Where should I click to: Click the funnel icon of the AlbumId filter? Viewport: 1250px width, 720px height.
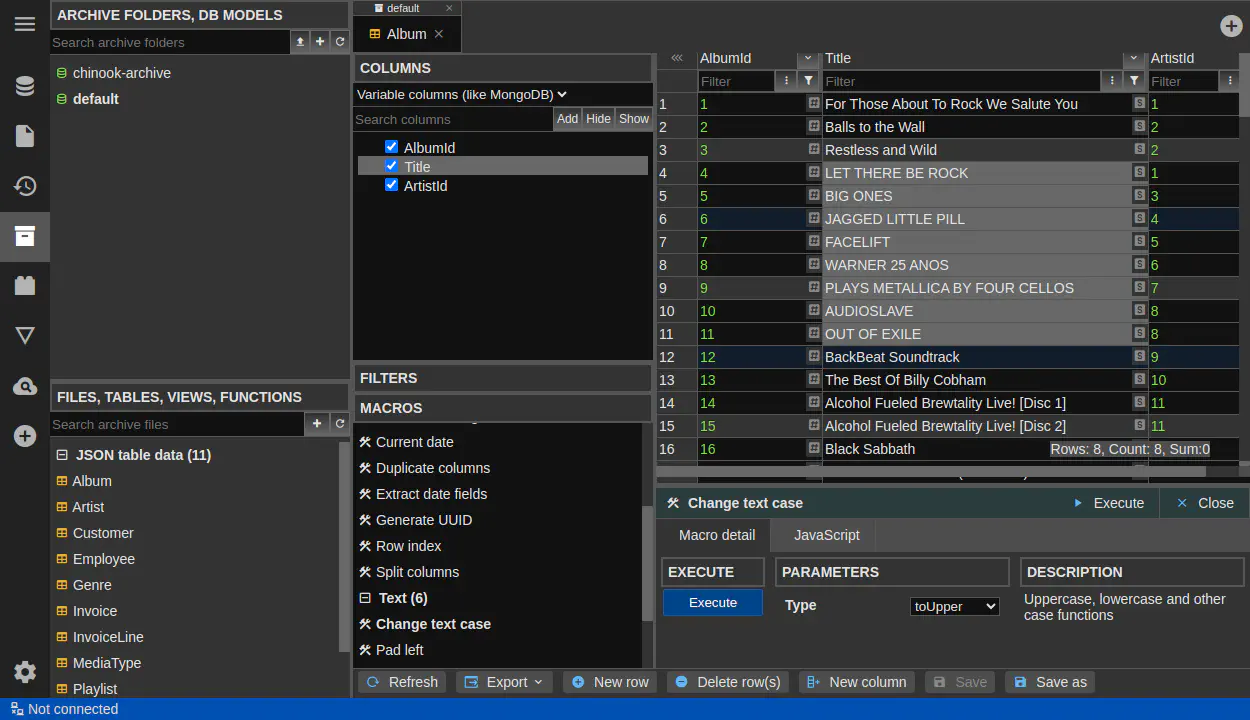tap(808, 81)
